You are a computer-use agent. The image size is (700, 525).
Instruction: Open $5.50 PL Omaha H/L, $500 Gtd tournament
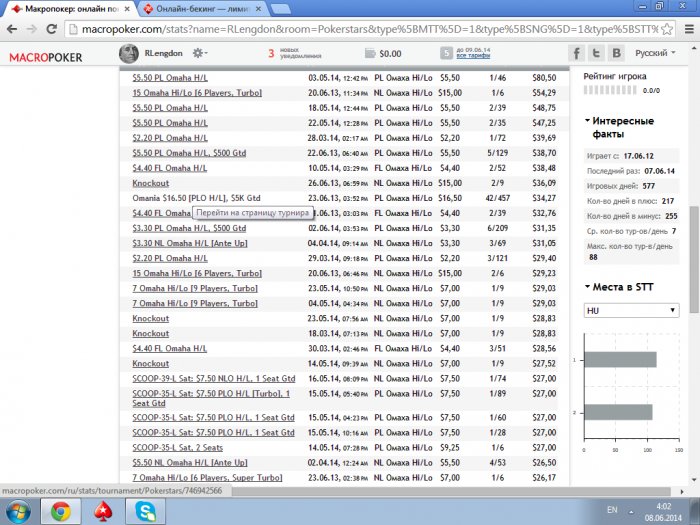click(189, 153)
